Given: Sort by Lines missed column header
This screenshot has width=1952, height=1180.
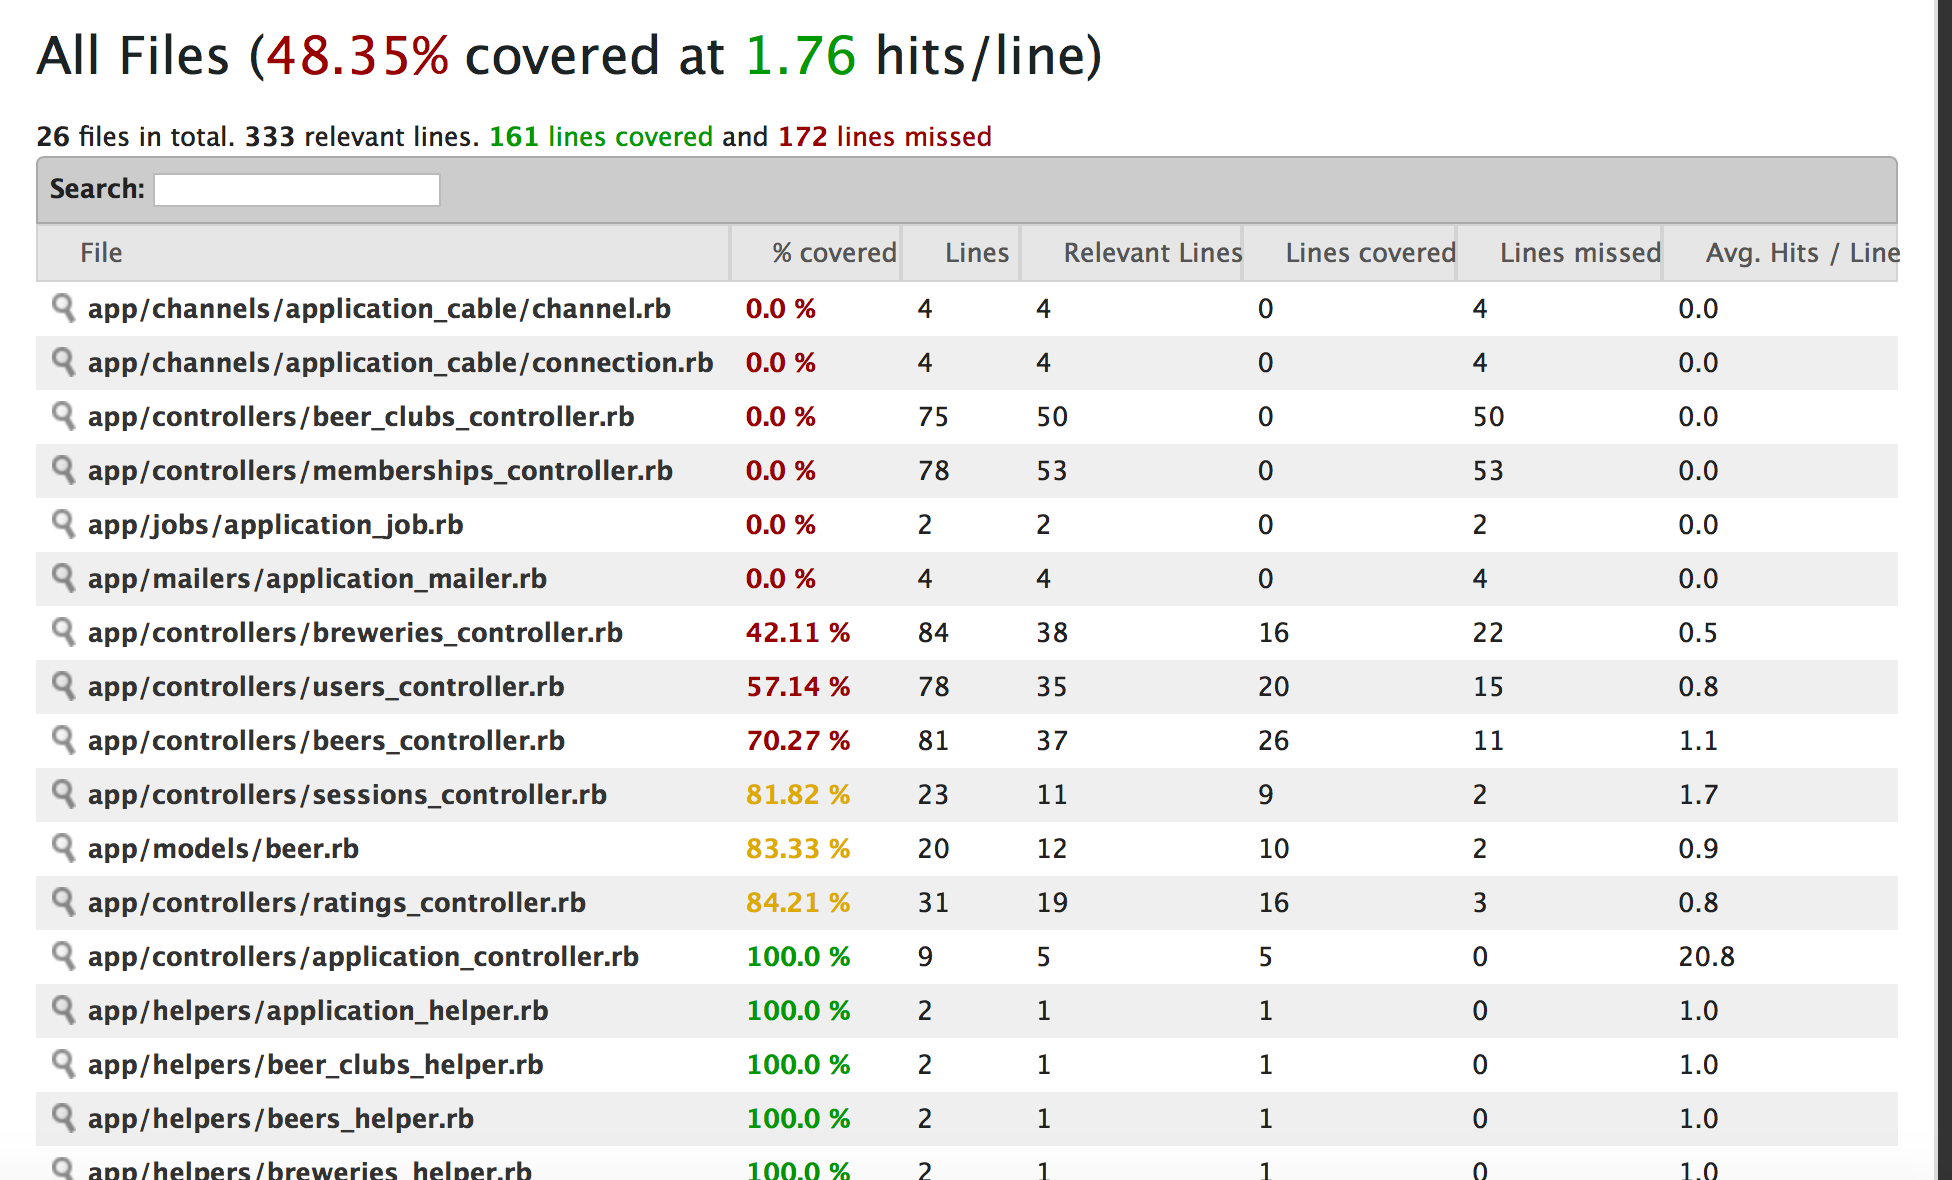Looking at the screenshot, I should [x=1579, y=253].
